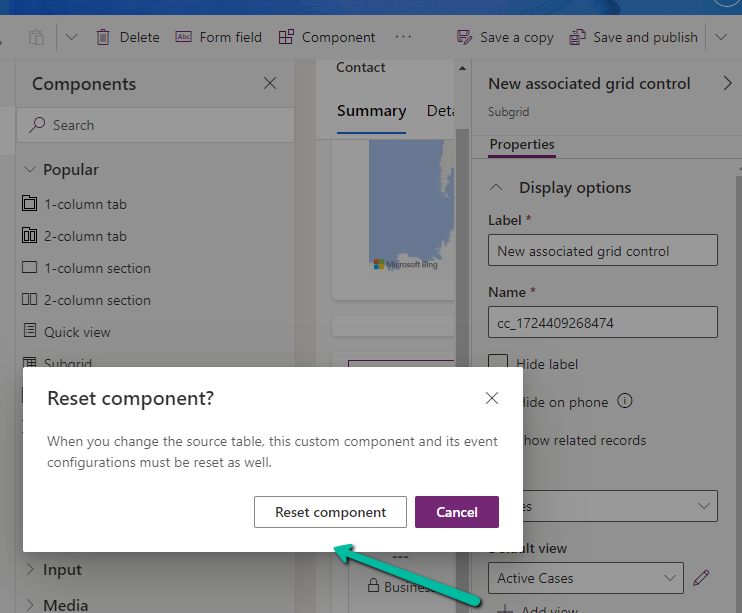Click the purple Cancel button
Viewport: 742px width, 613px height.
tap(456, 512)
